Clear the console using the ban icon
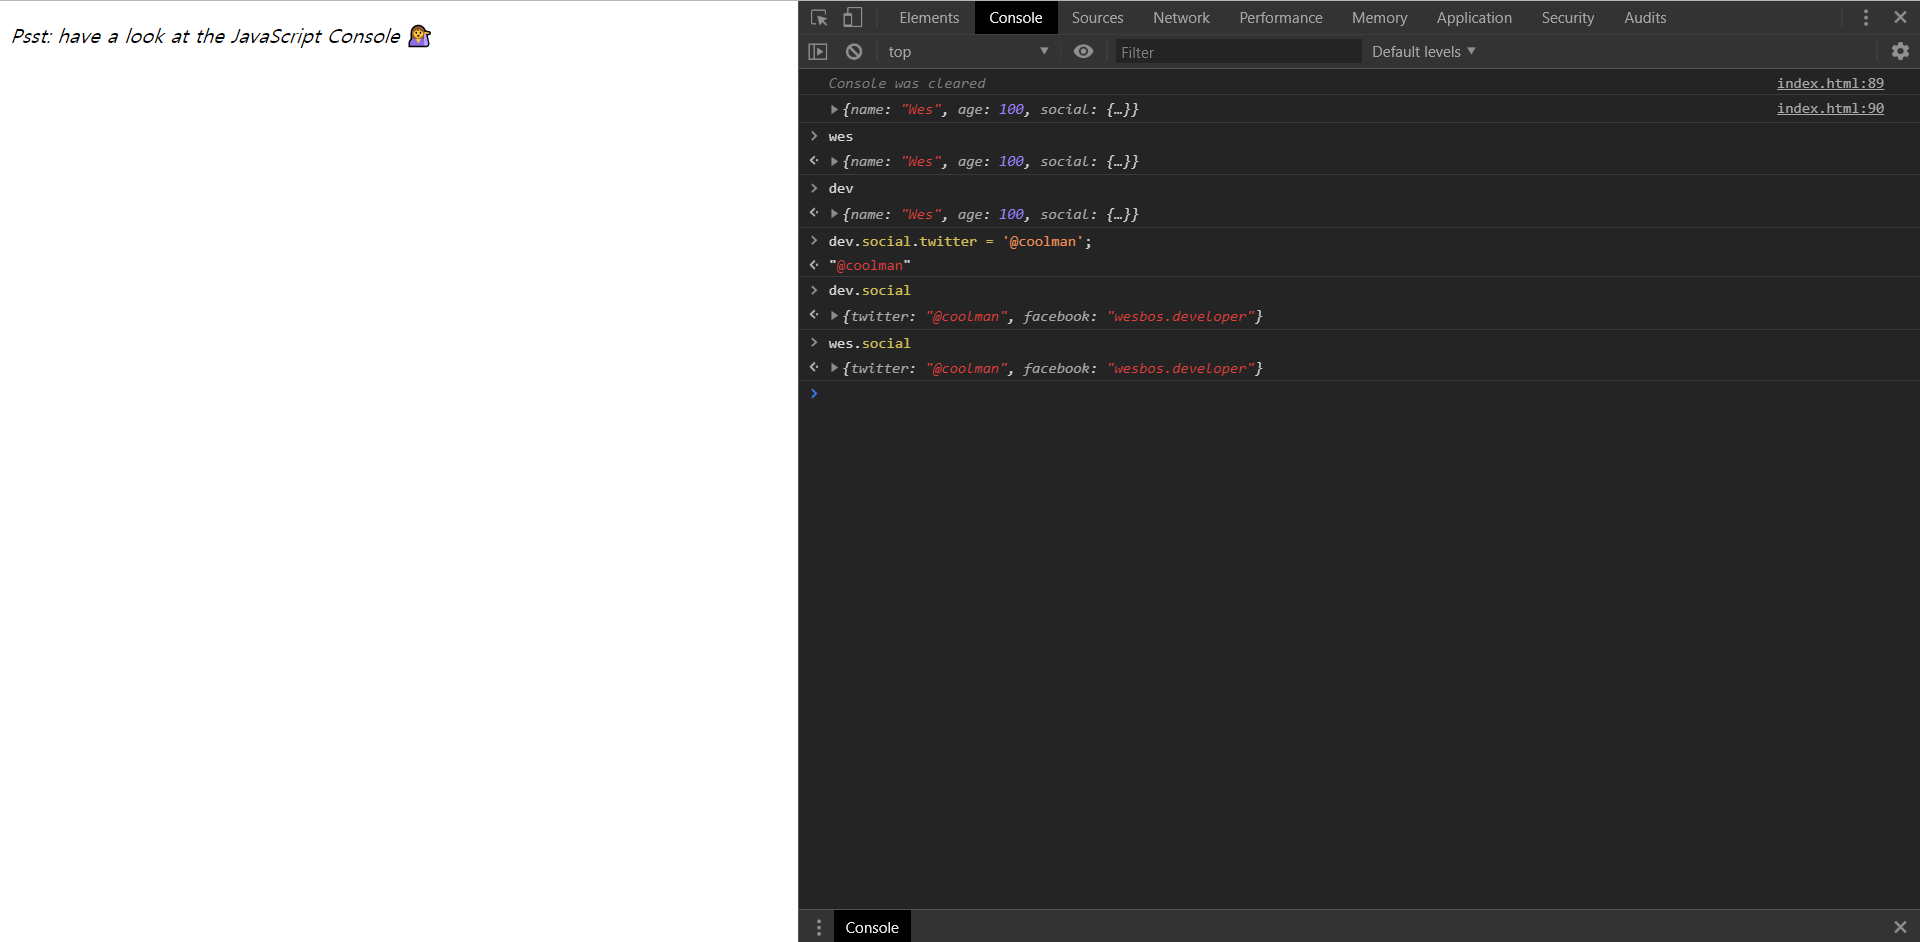The width and height of the screenshot is (1920, 942). pyautogui.click(x=854, y=51)
